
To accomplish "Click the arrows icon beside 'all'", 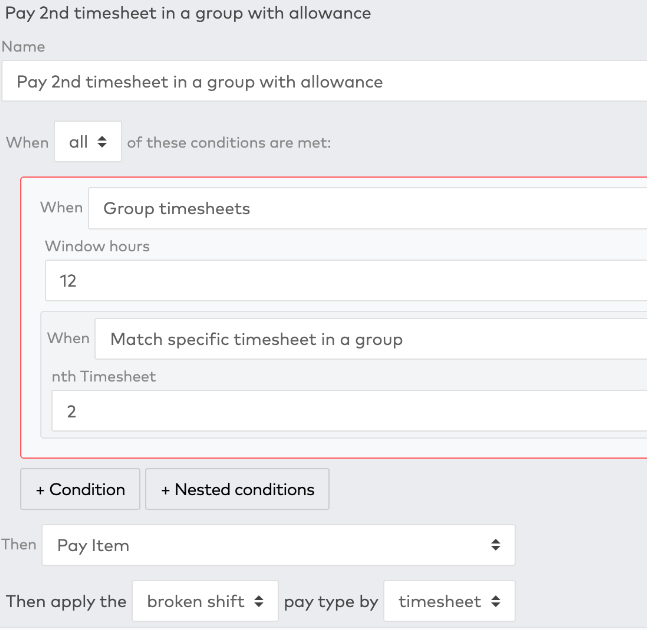I will coord(102,142).
